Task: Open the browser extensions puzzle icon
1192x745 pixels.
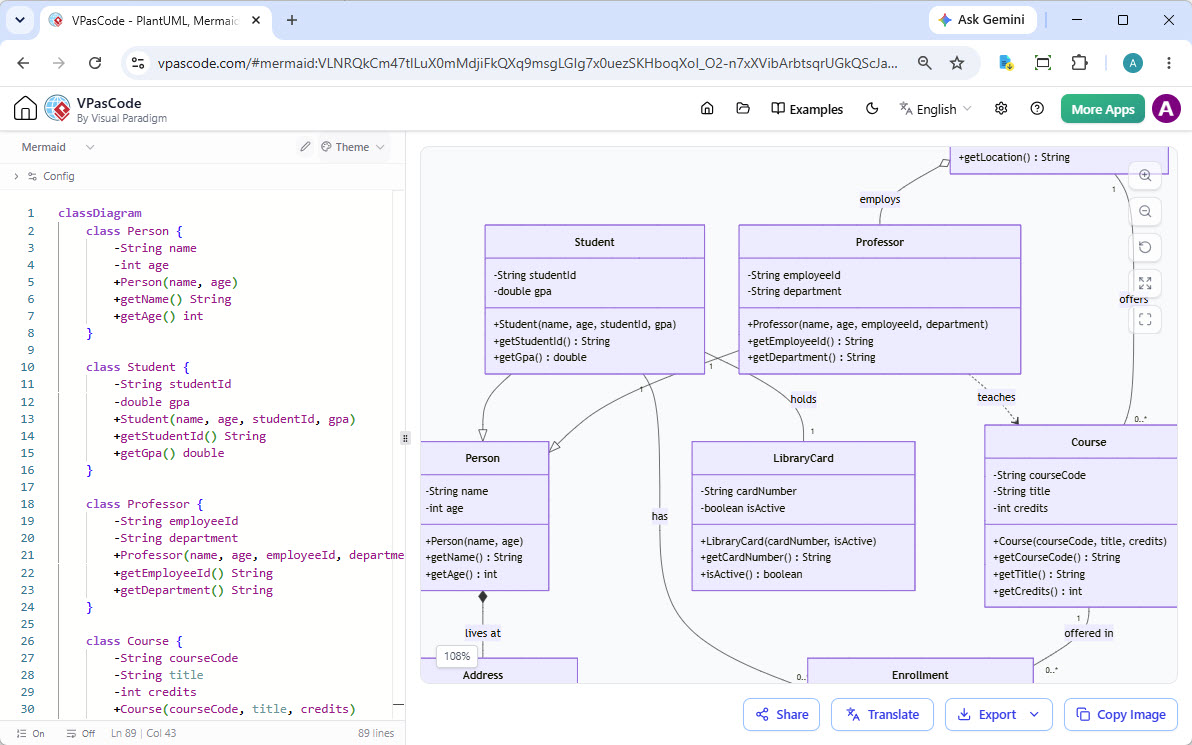Action: (x=1079, y=63)
